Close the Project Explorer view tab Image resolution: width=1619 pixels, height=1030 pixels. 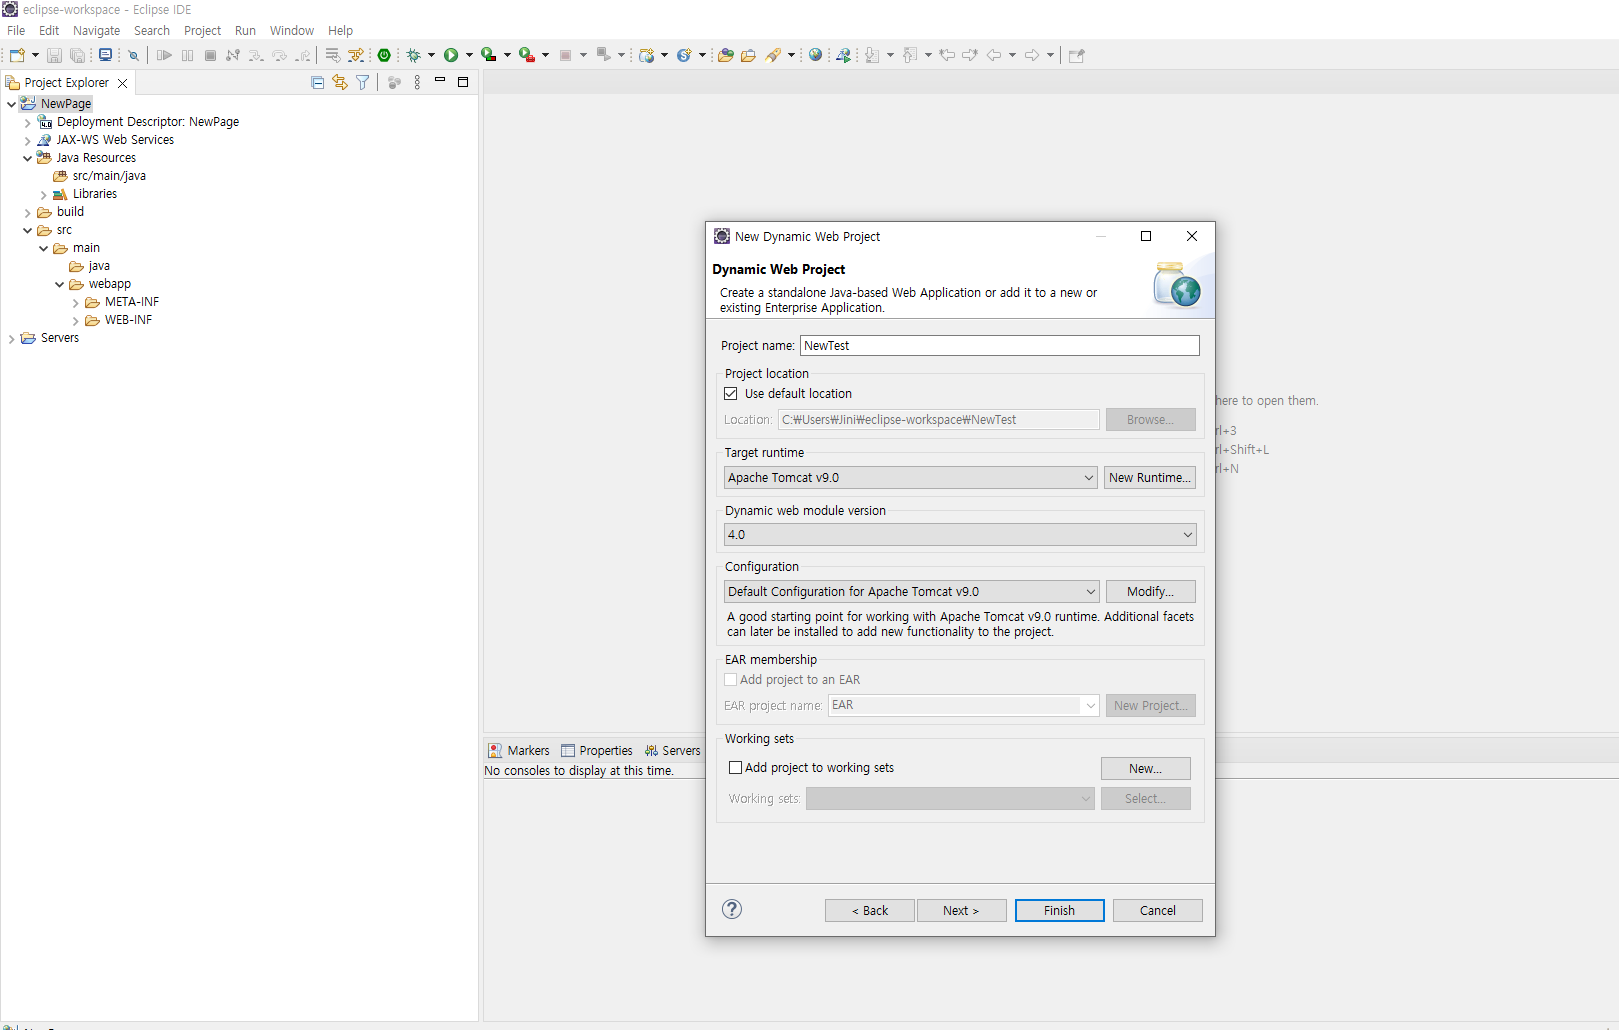pos(123,83)
